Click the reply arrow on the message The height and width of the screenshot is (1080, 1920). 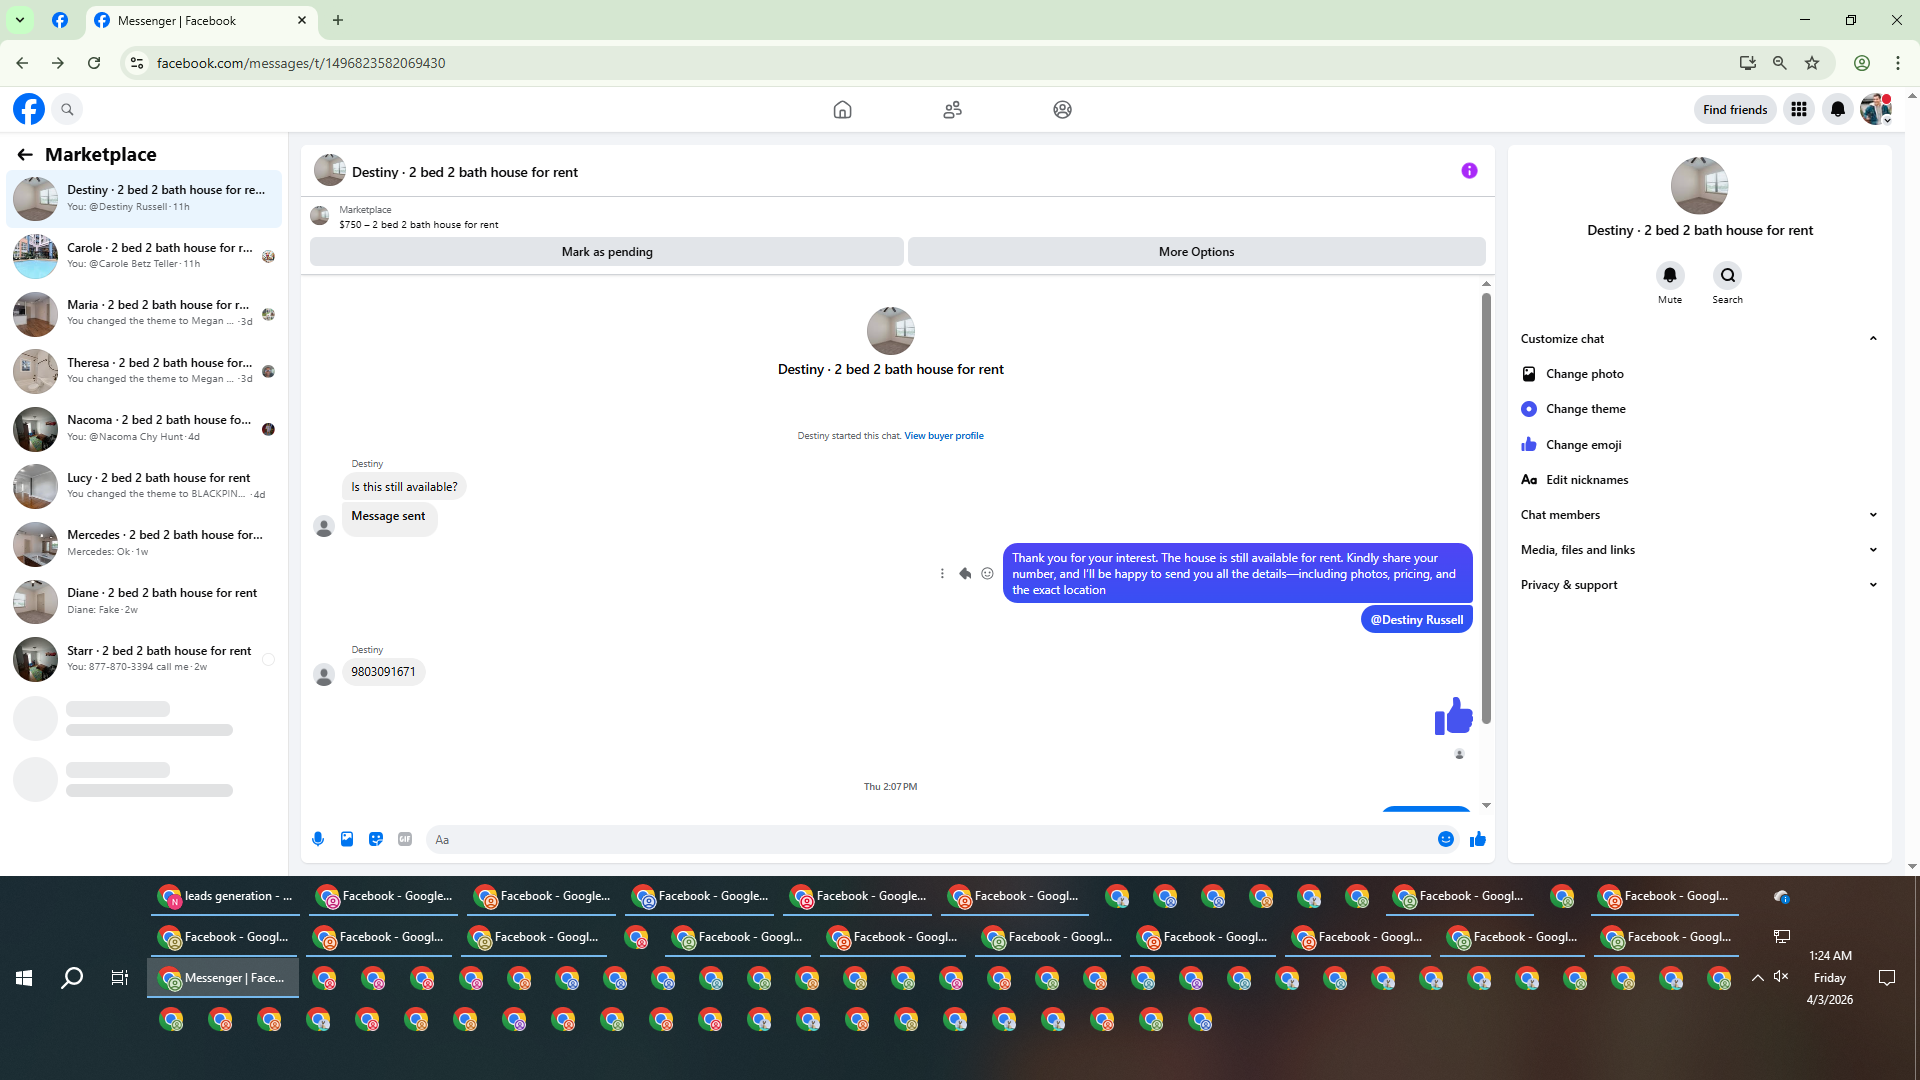965,574
